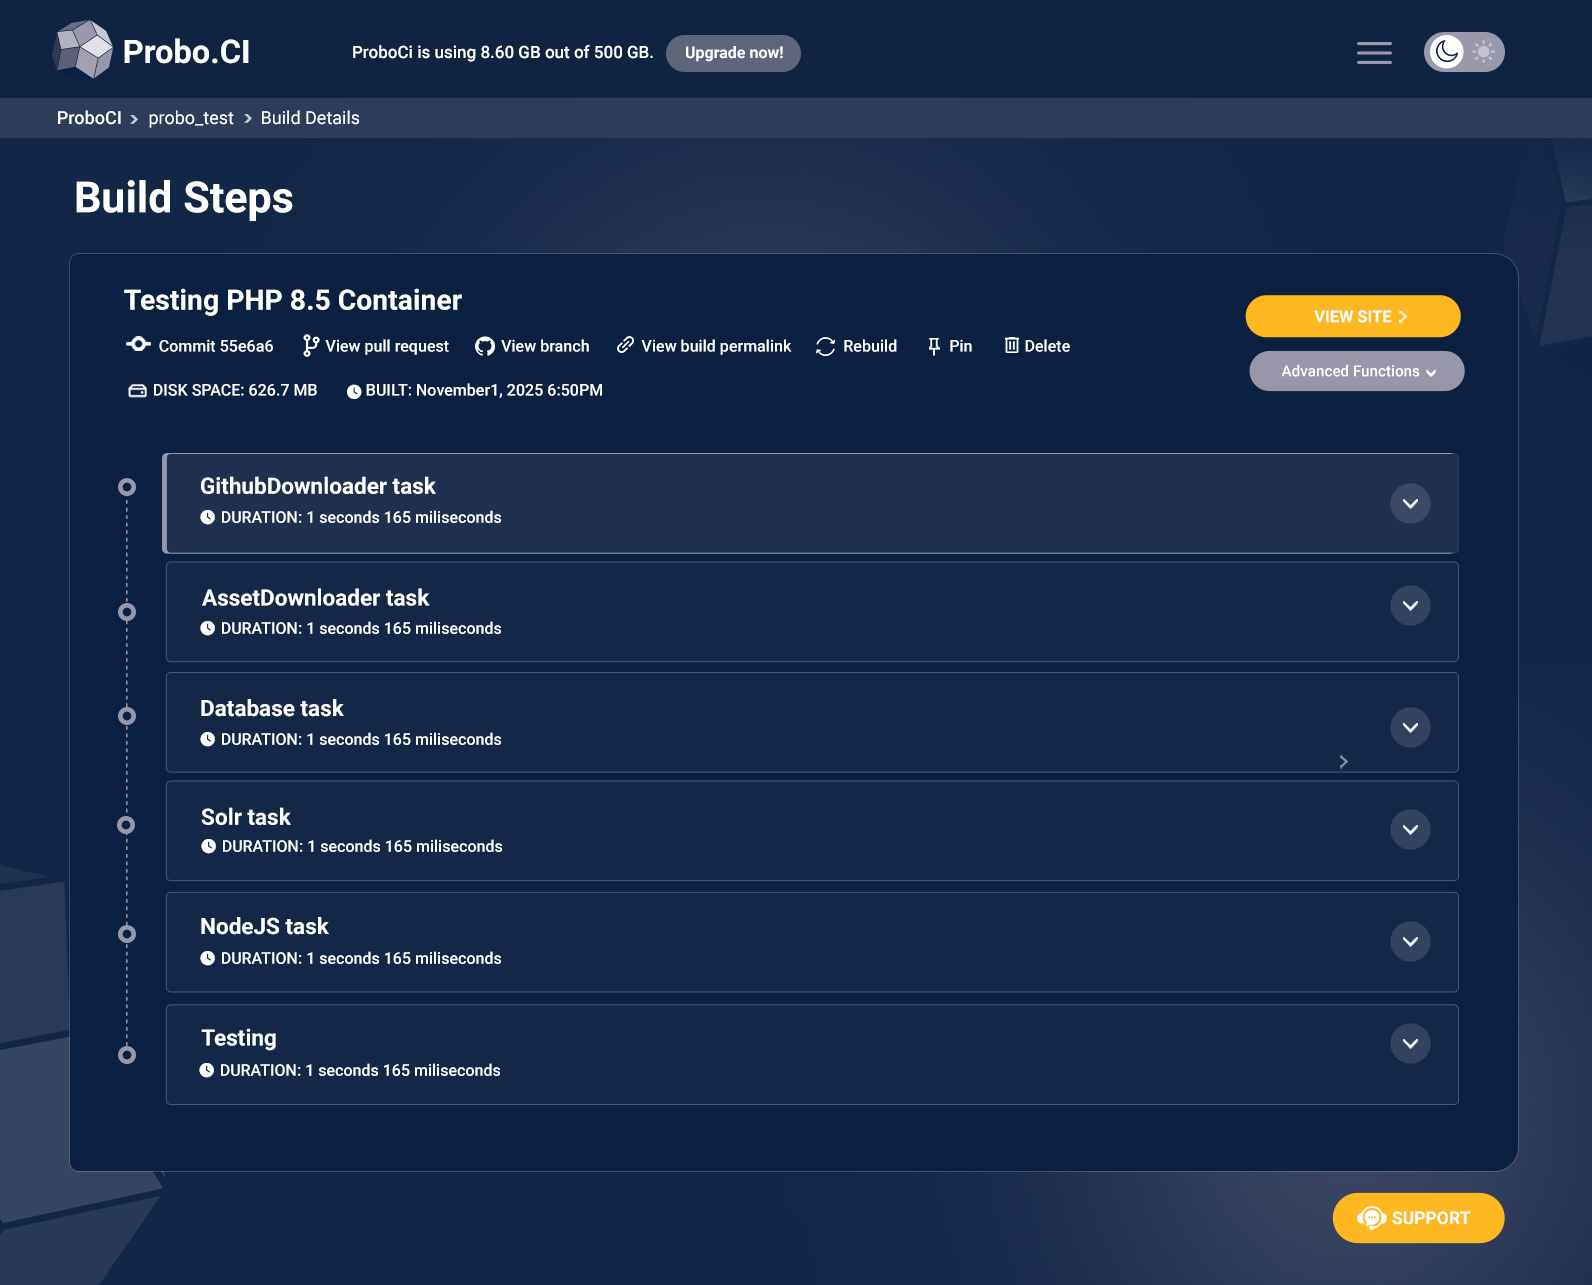Click the Solr duration clock icon

coord(209,846)
